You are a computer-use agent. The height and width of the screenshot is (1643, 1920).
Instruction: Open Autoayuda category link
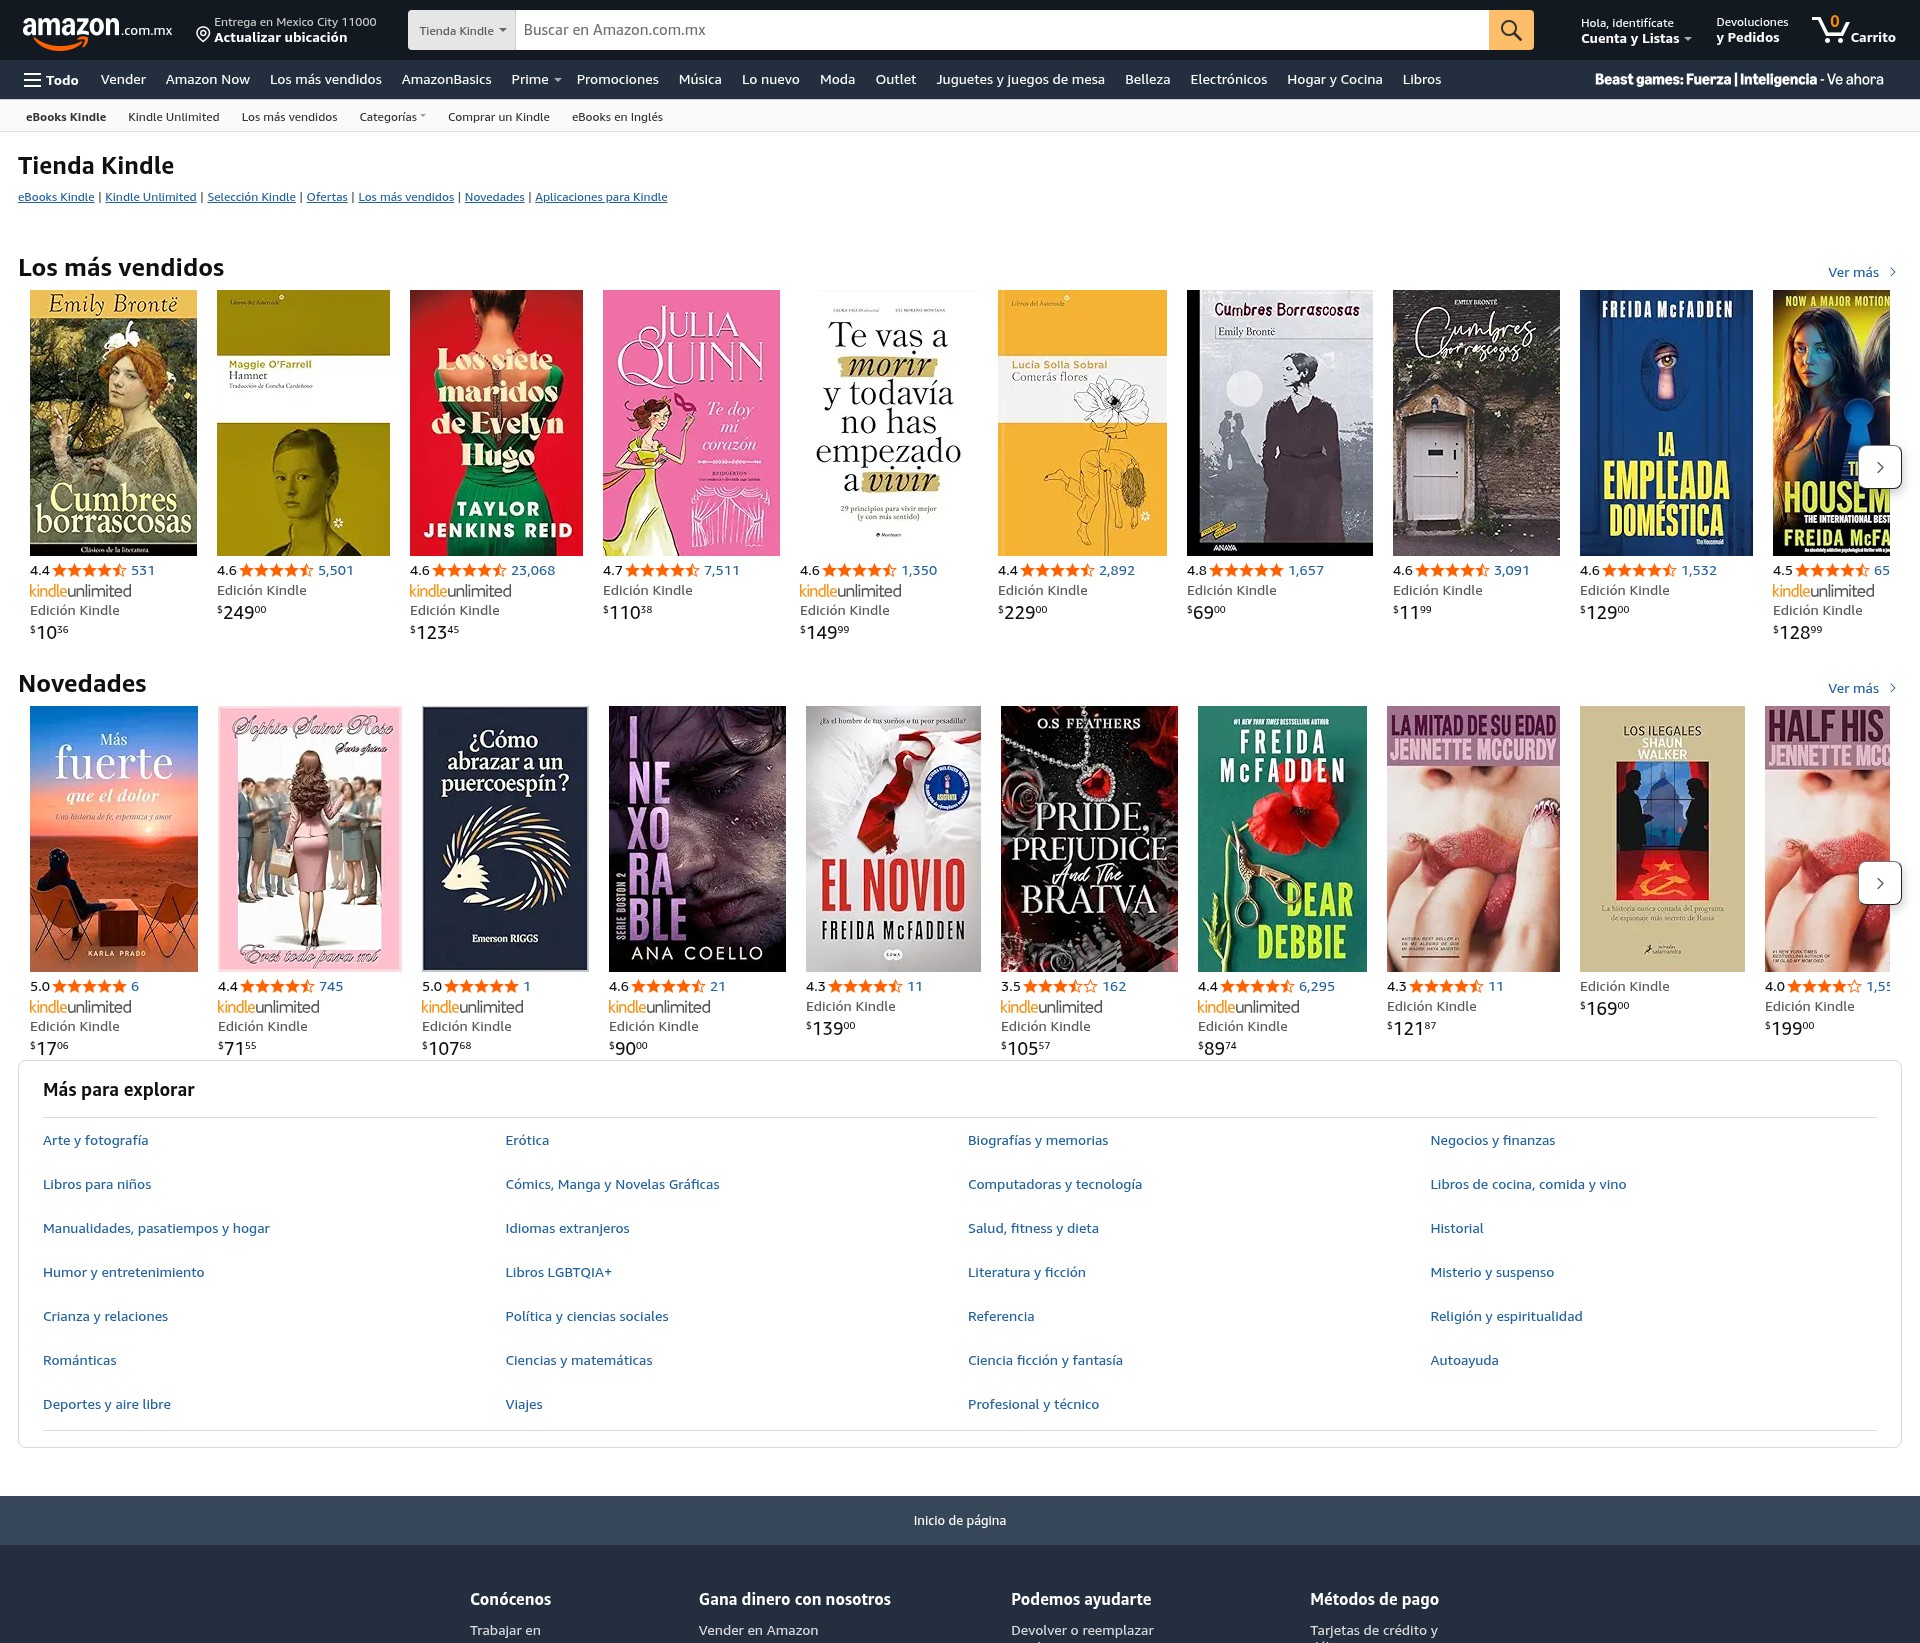point(1464,1360)
